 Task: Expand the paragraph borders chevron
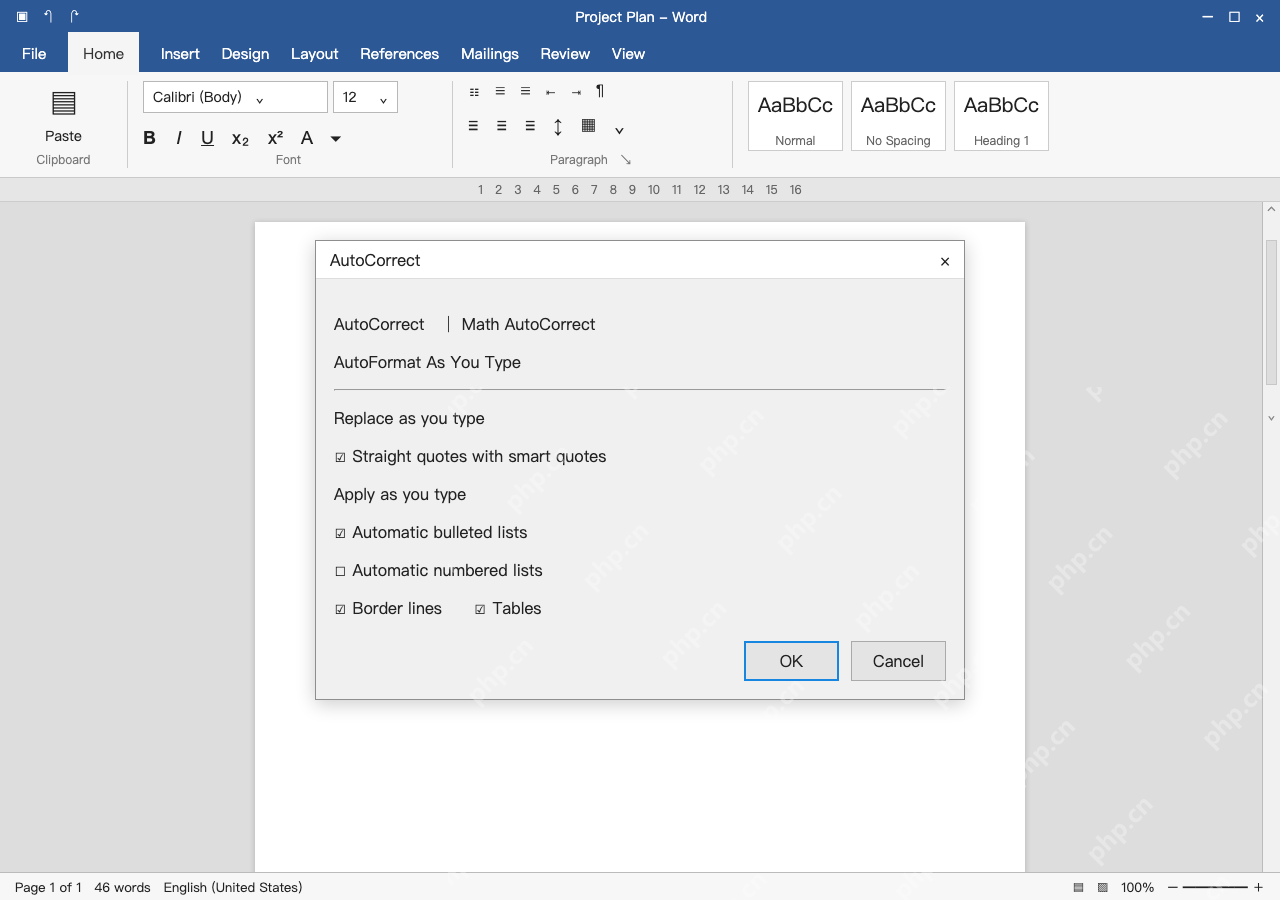click(x=619, y=130)
